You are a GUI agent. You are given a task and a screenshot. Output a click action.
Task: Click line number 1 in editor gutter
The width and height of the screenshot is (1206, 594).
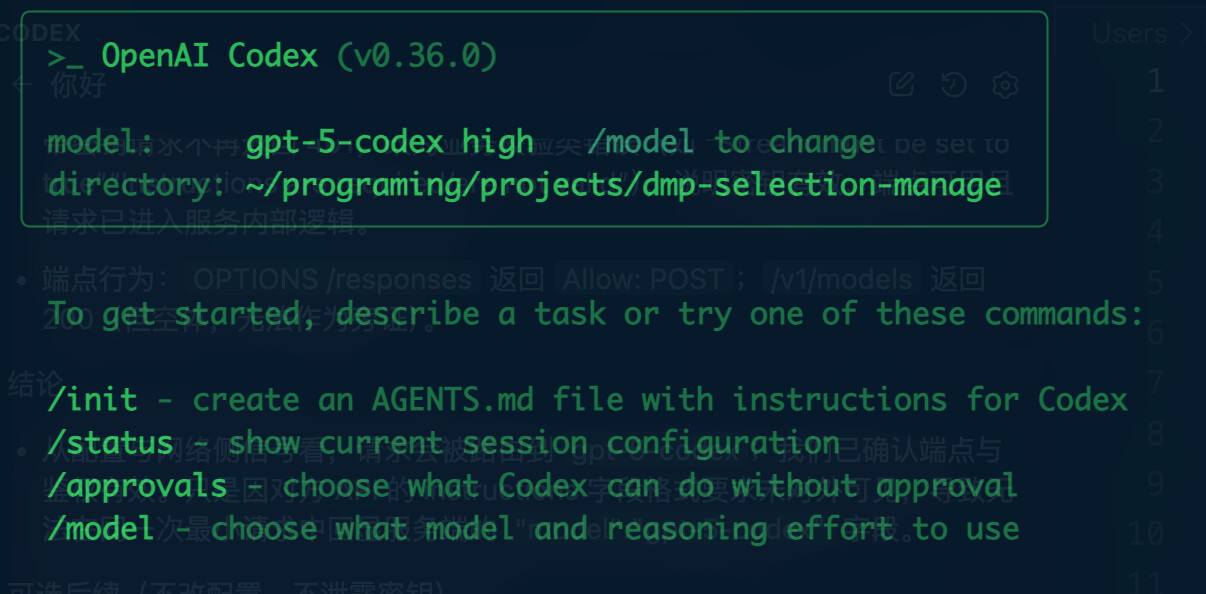(x=1156, y=80)
